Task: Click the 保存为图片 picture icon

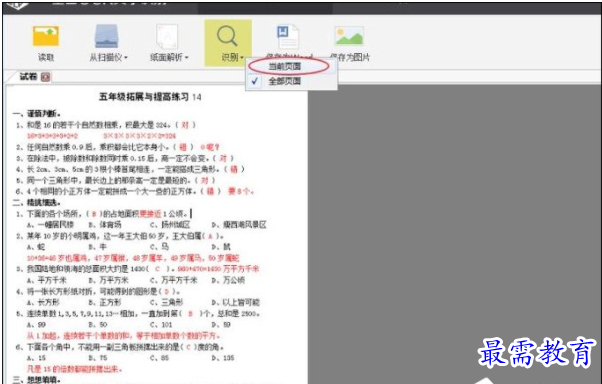Action: click(349, 36)
